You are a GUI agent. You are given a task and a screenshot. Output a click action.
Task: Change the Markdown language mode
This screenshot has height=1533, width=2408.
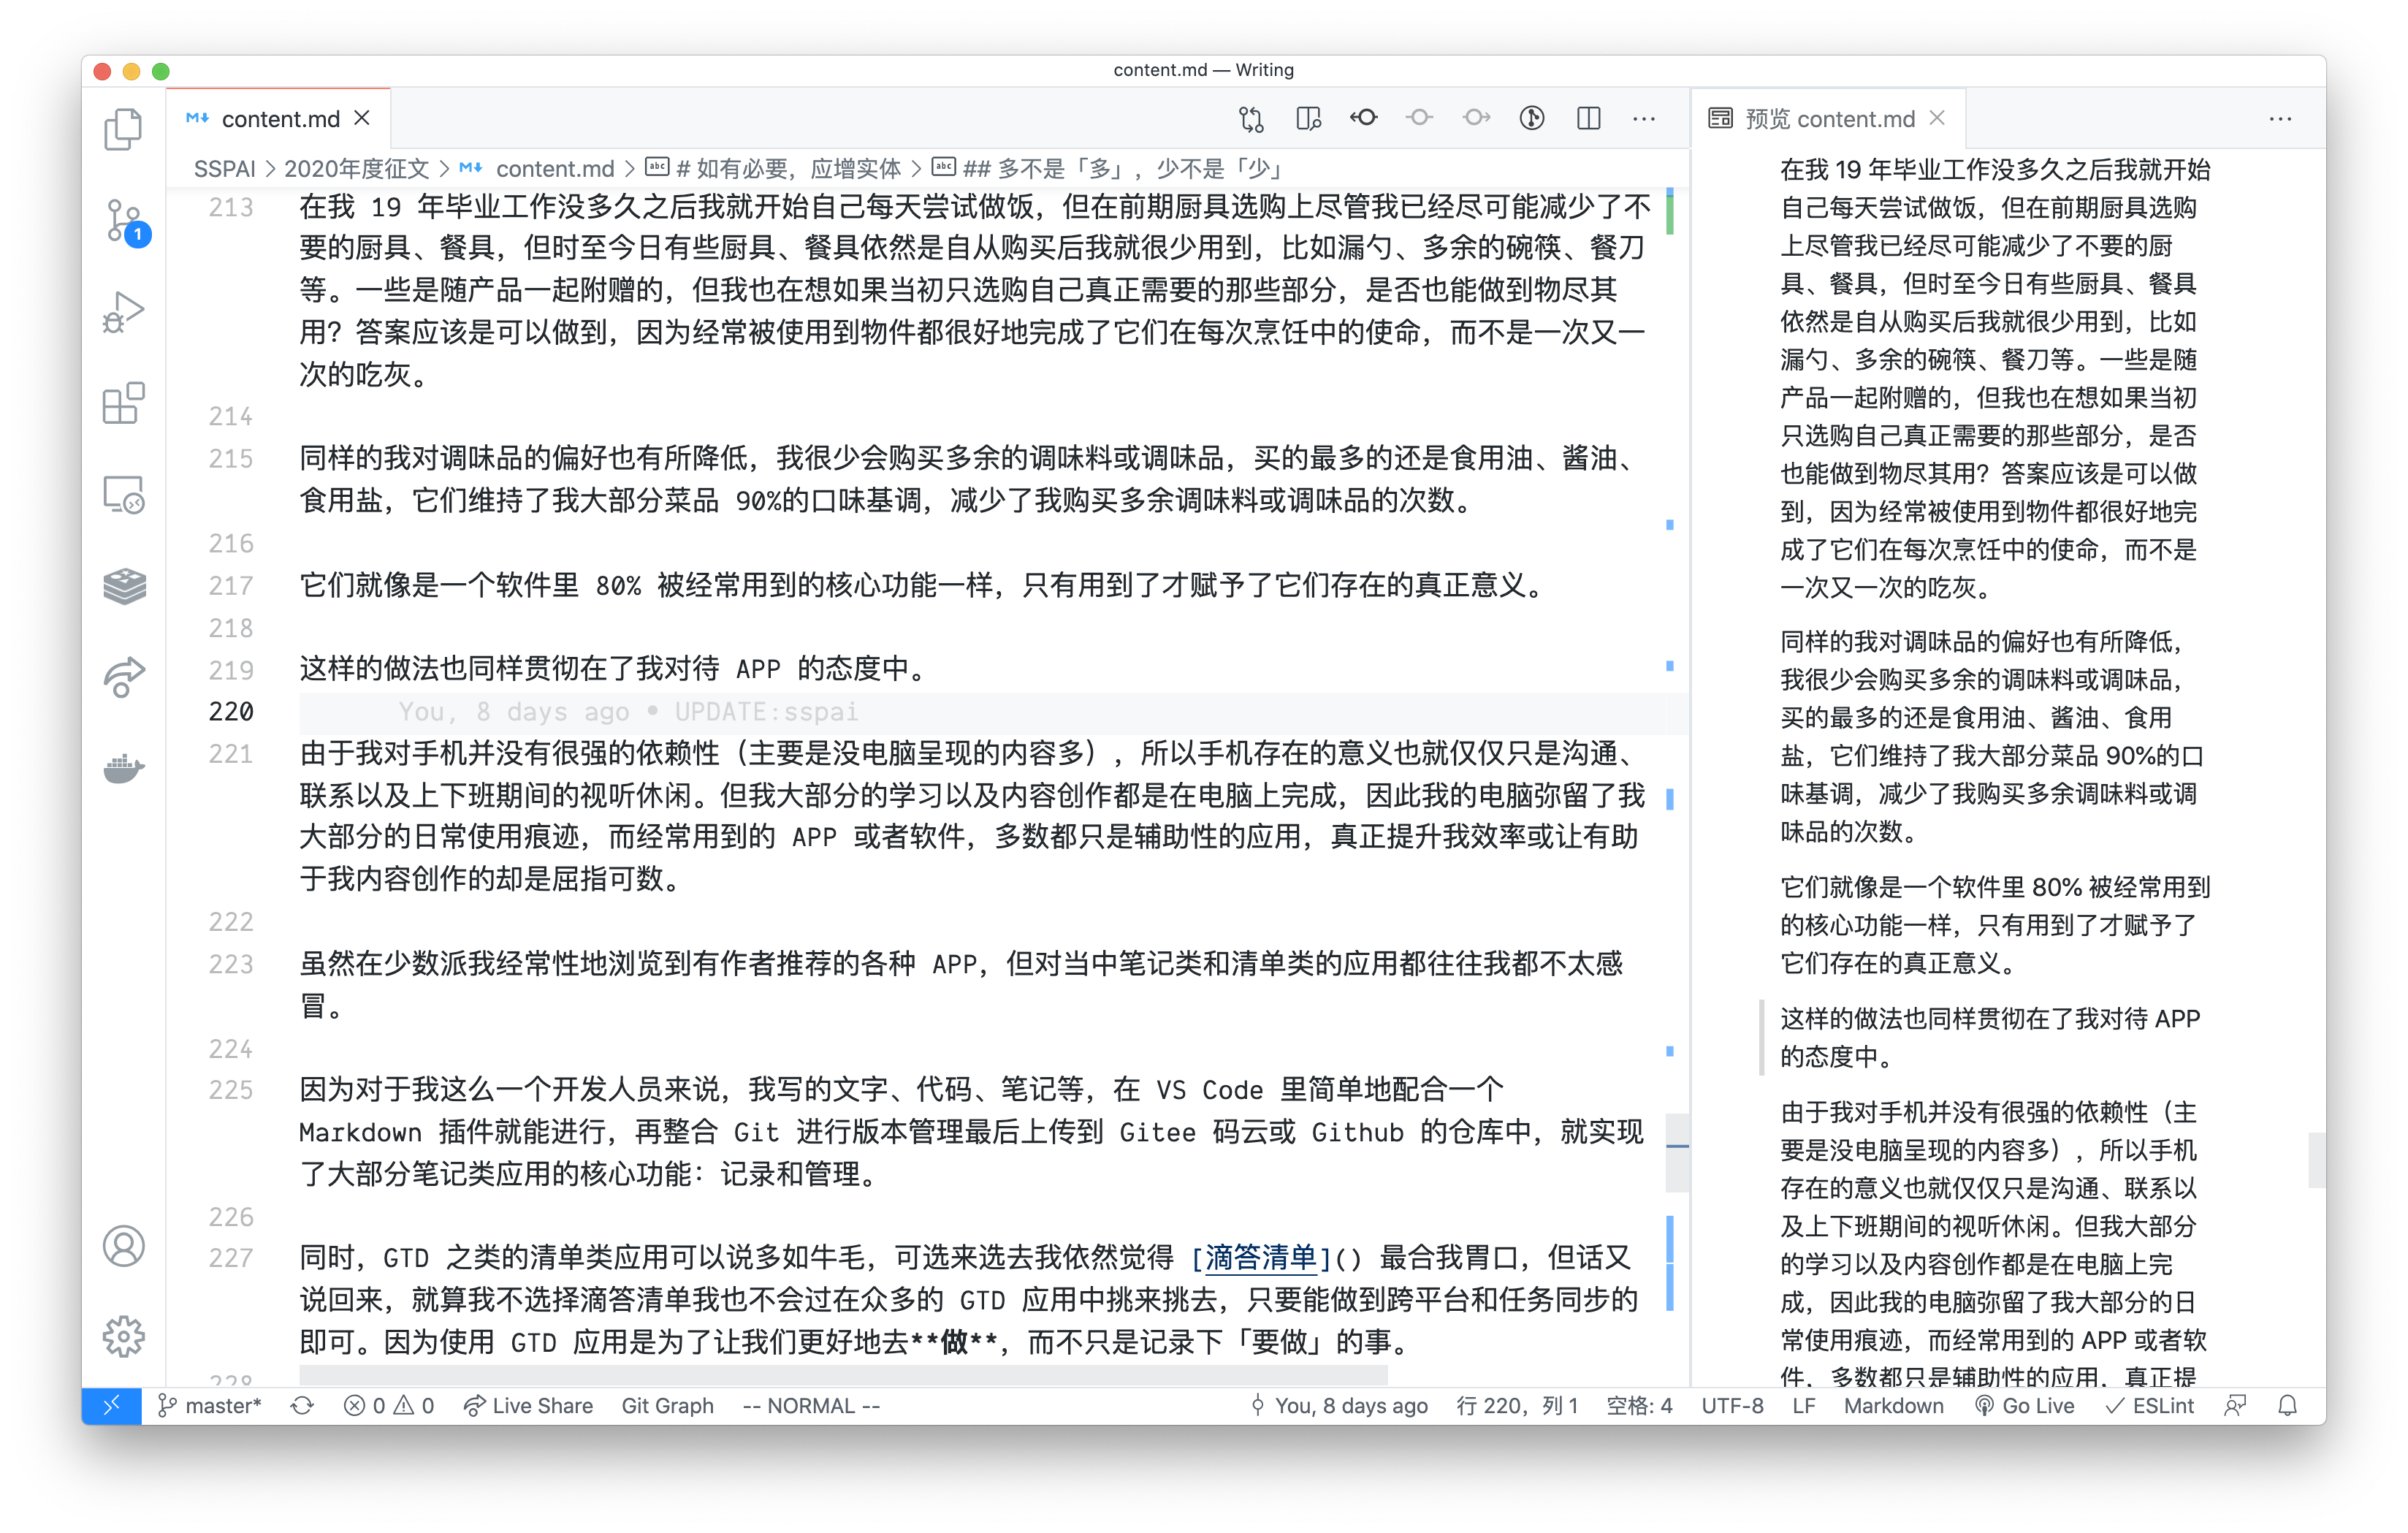tap(1893, 1405)
